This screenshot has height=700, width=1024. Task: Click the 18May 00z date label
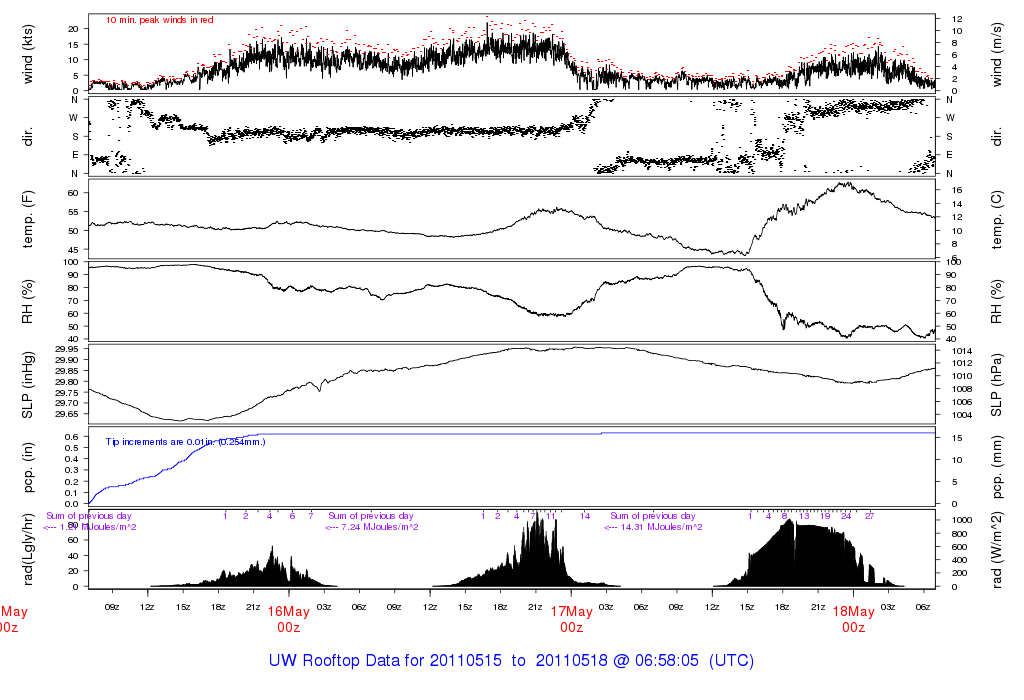point(854,619)
